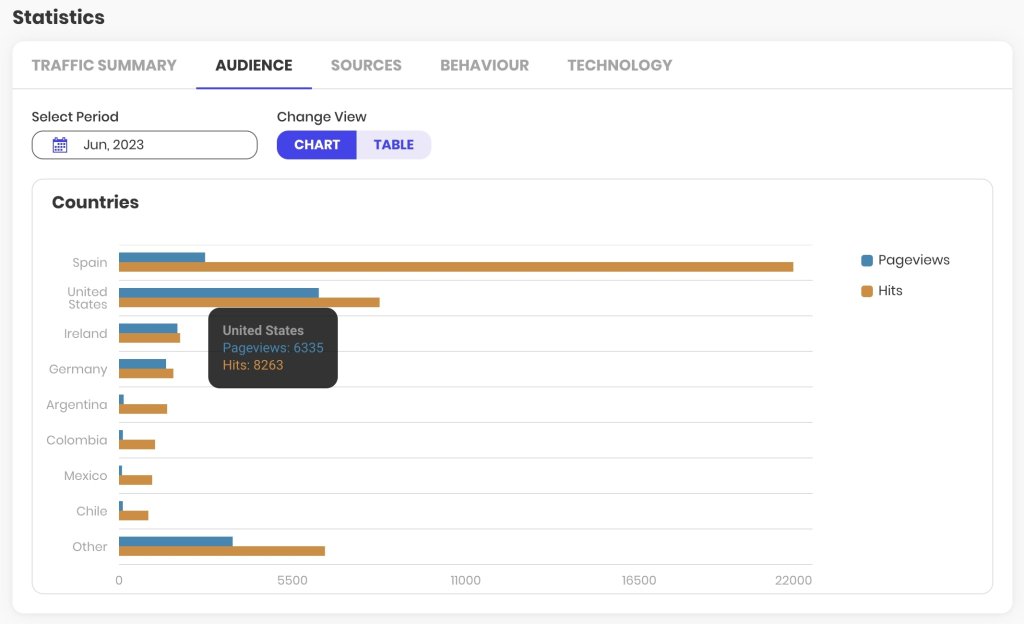This screenshot has height=624, width=1024.
Task: Click the Hits legend label
Action: point(890,290)
